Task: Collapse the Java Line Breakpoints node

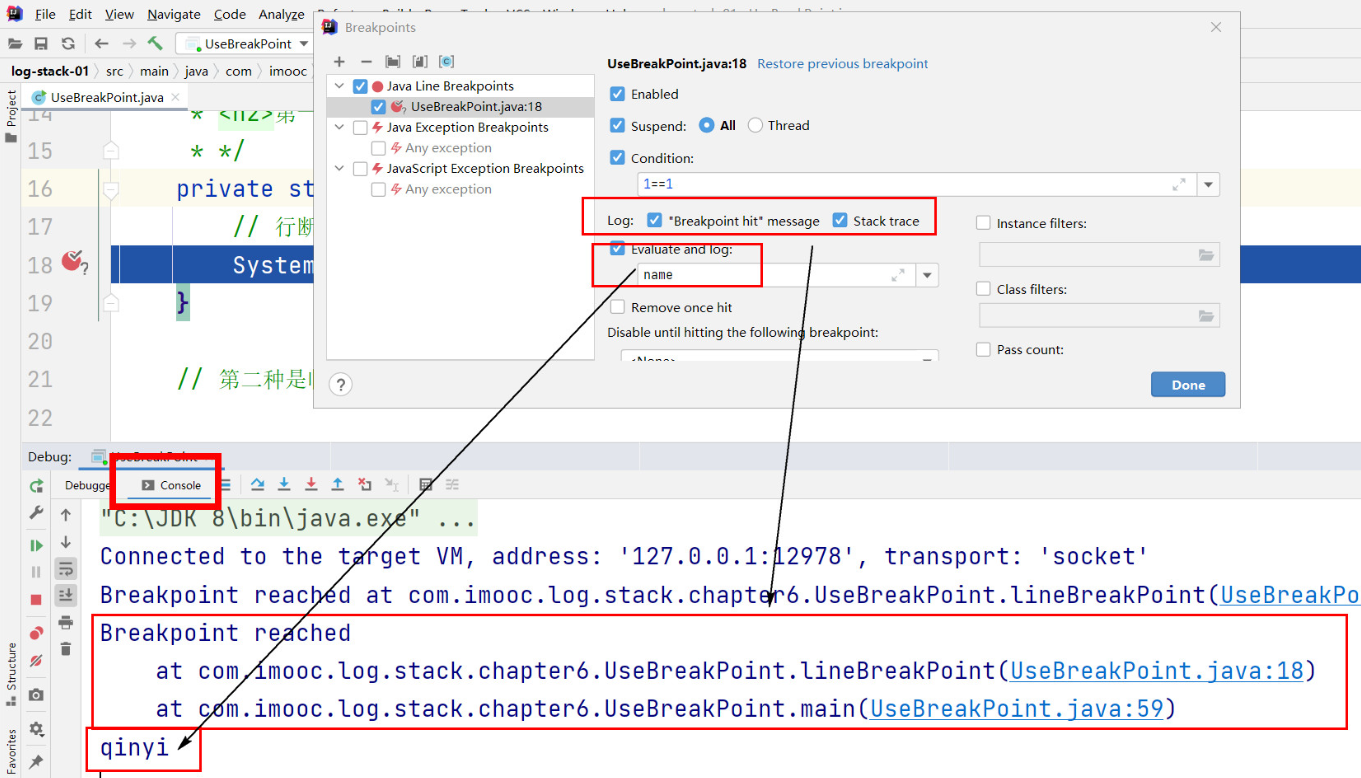Action: tap(340, 86)
